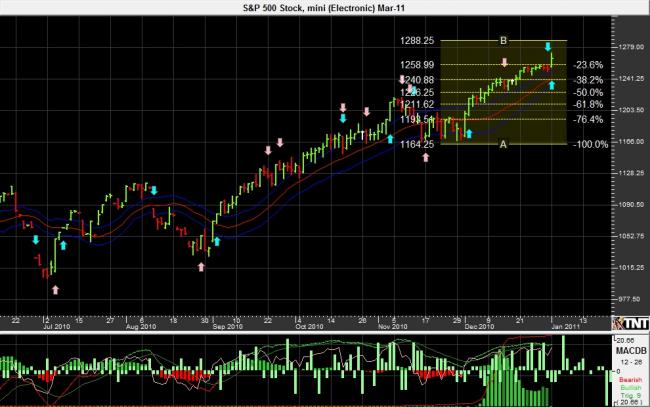Click the 1052.75 value on the price axis
The width and height of the screenshot is (650, 407).
tap(631, 236)
